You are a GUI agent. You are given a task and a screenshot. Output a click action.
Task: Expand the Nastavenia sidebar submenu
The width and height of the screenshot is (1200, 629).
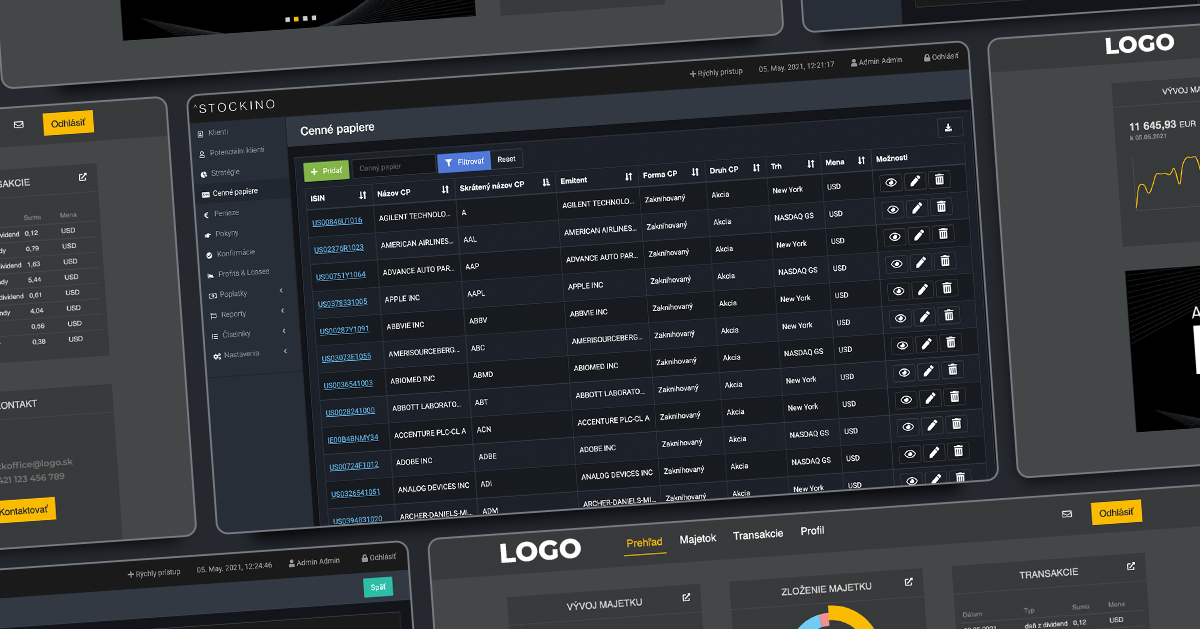pos(285,351)
